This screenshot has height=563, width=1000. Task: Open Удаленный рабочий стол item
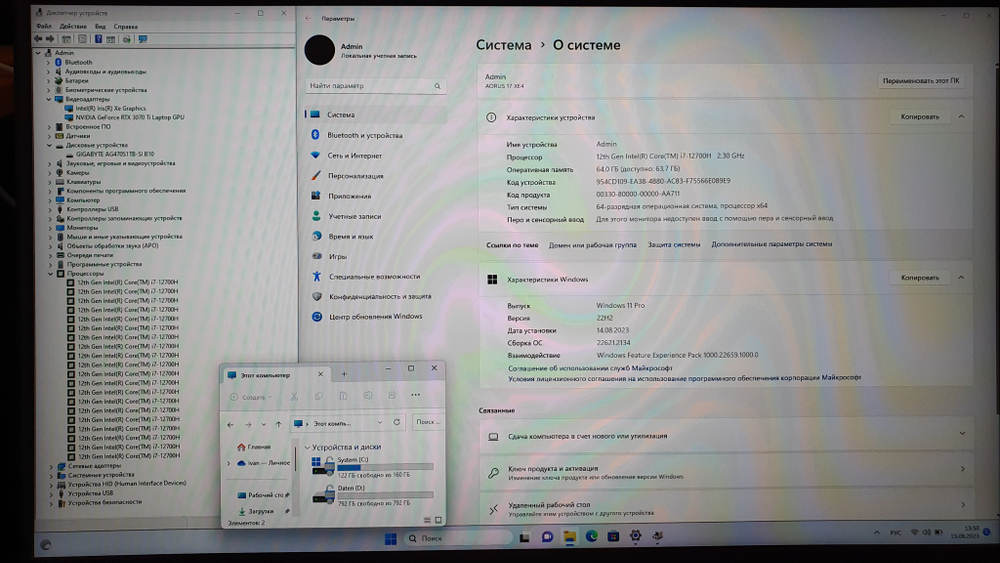(725, 508)
